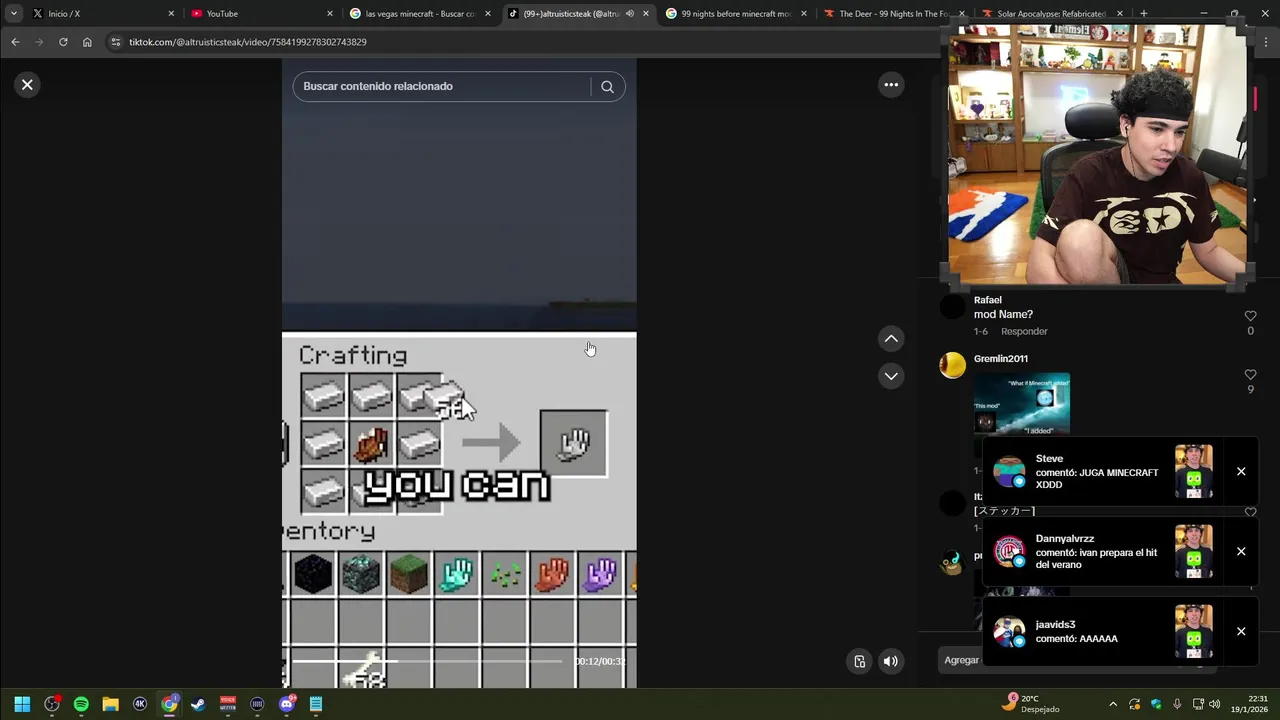1280x720 pixels.
Task: View site information icon in address bar
Action: [115, 42]
